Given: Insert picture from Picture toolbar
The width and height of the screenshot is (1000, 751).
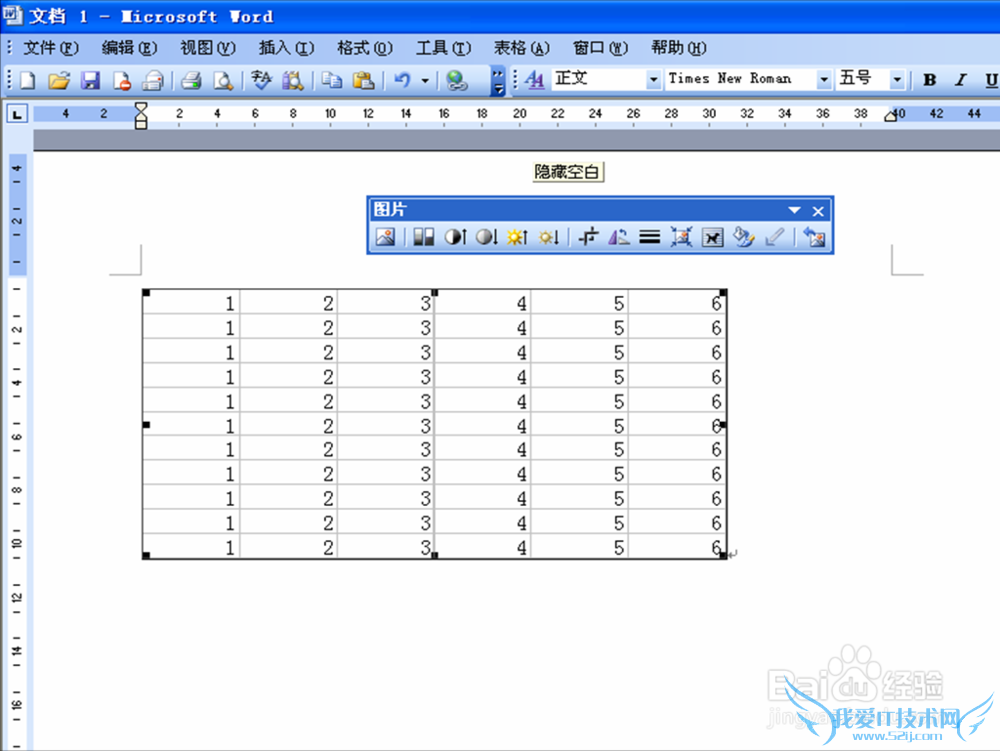Looking at the screenshot, I should pos(385,237).
